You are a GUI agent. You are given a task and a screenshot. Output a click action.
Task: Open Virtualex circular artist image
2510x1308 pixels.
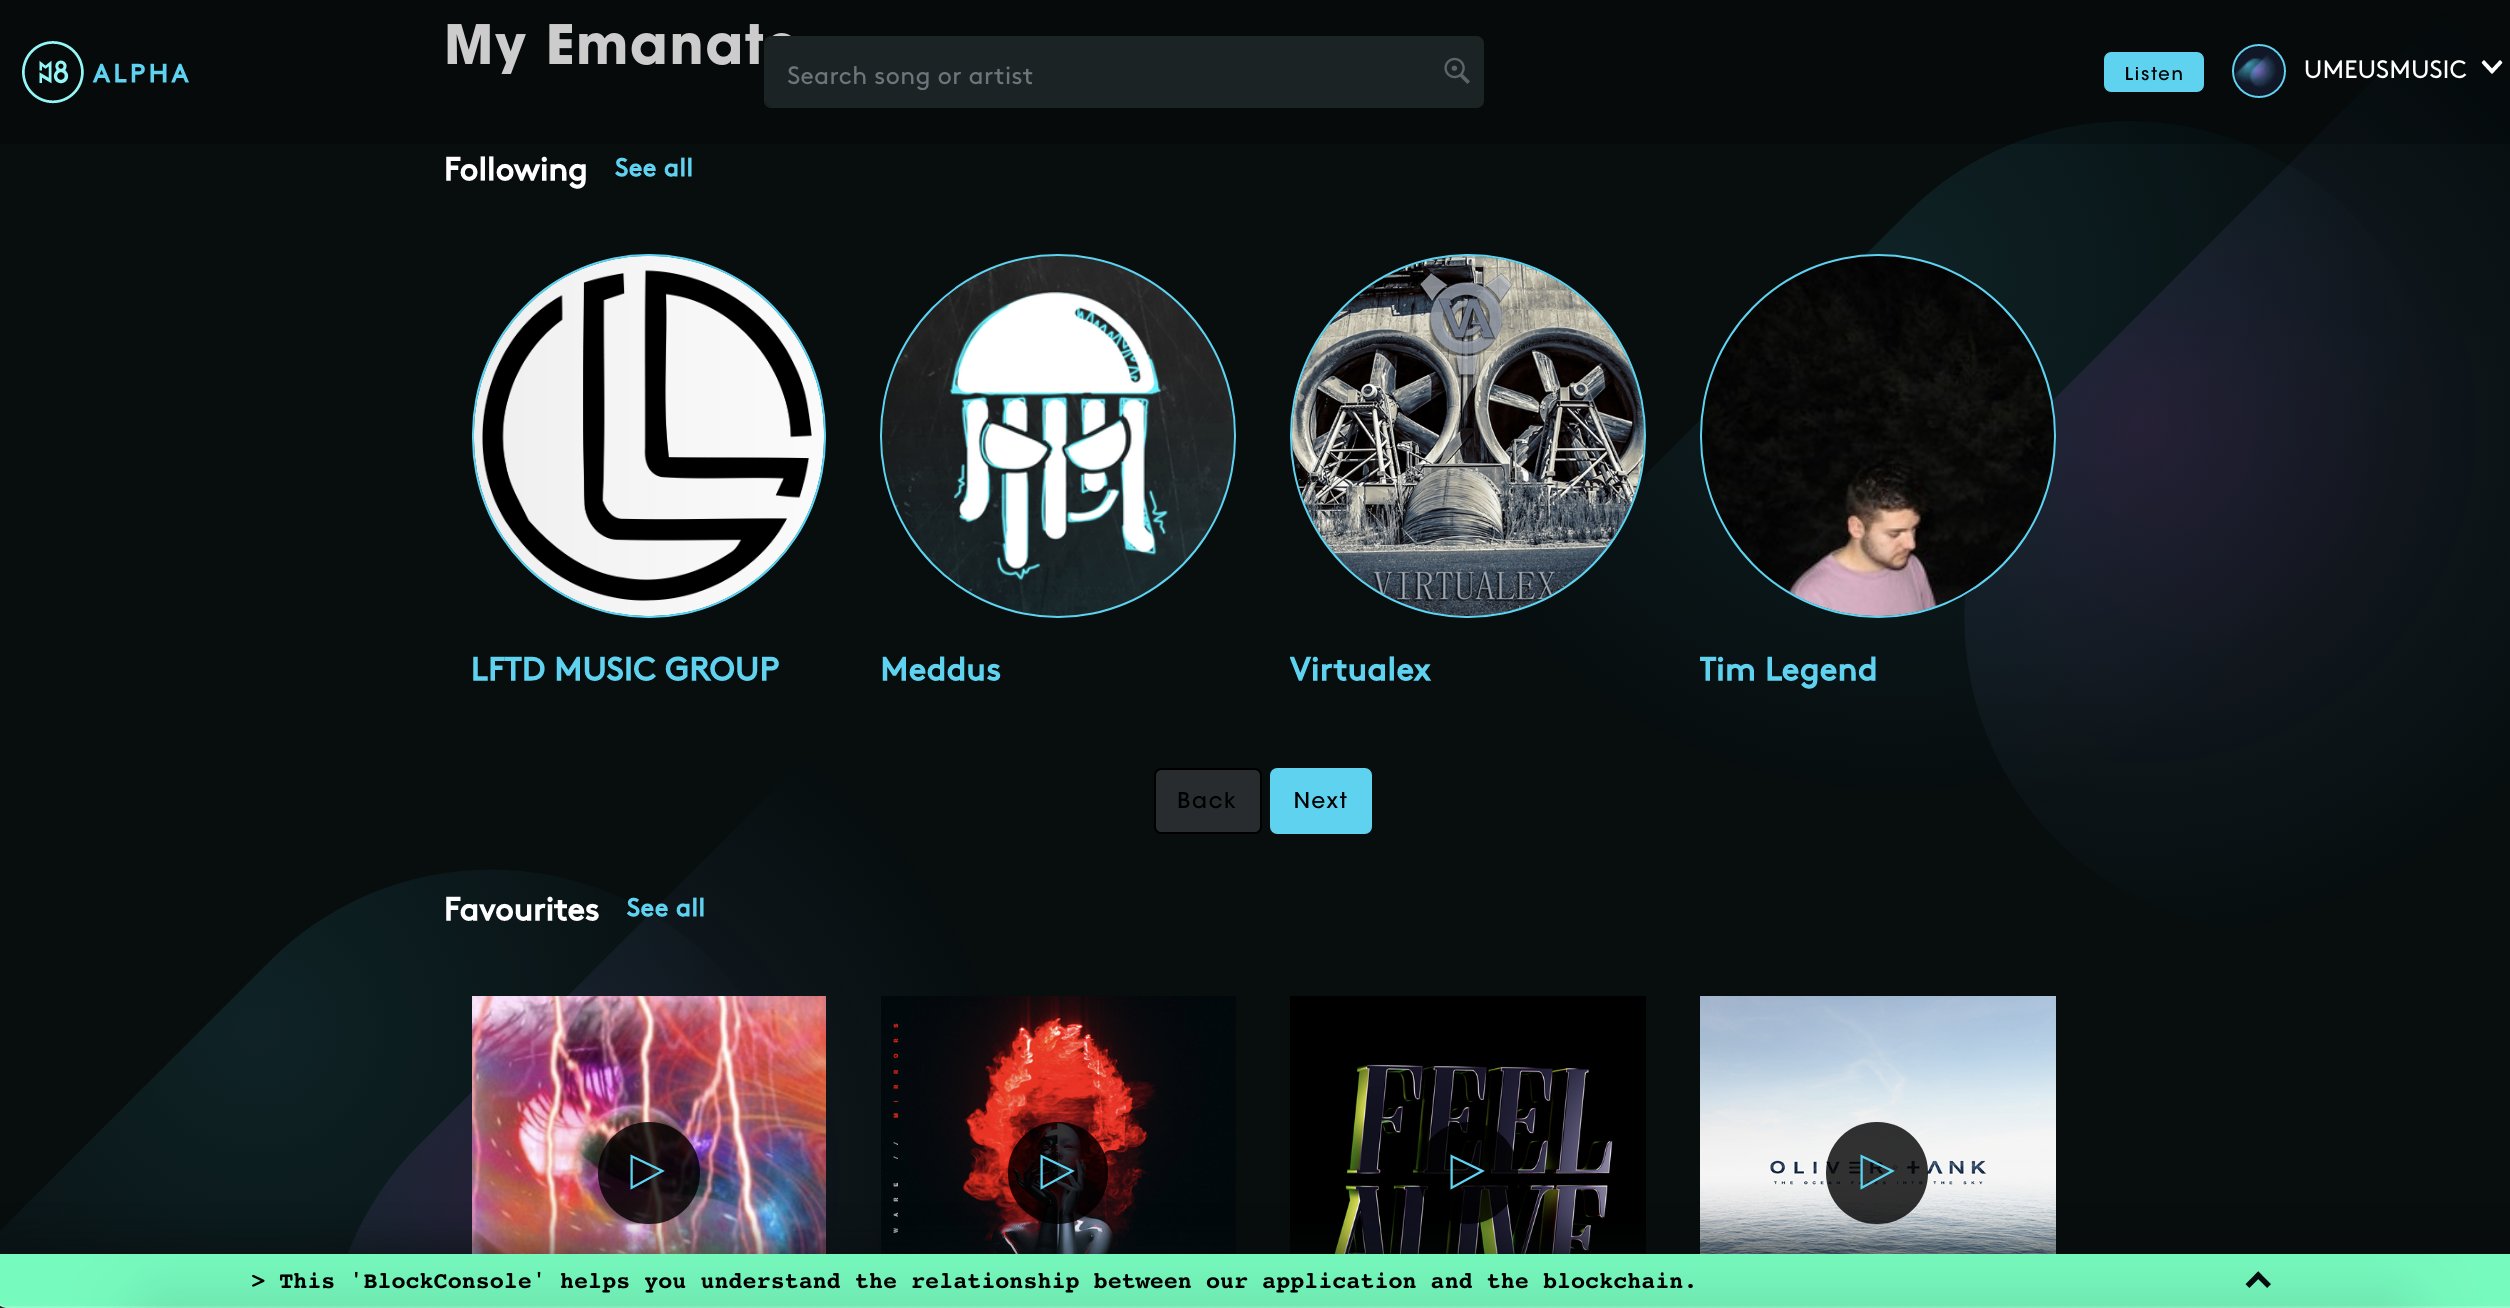point(1467,436)
